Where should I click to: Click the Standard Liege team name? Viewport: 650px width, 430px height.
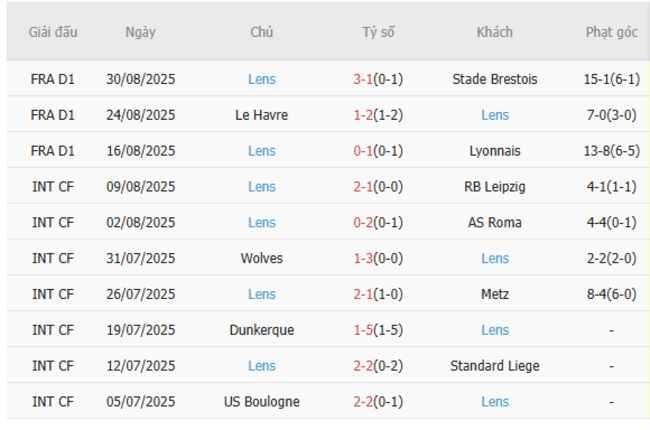(494, 366)
